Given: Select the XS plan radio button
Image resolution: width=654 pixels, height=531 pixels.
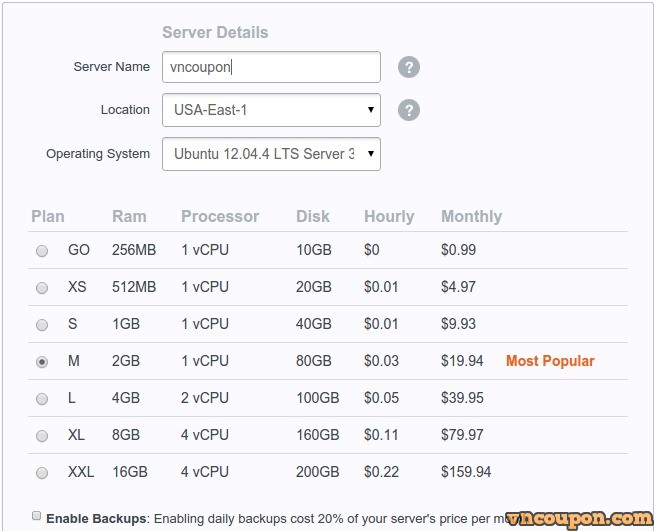Looking at the screenshot, I should [42, 288].
